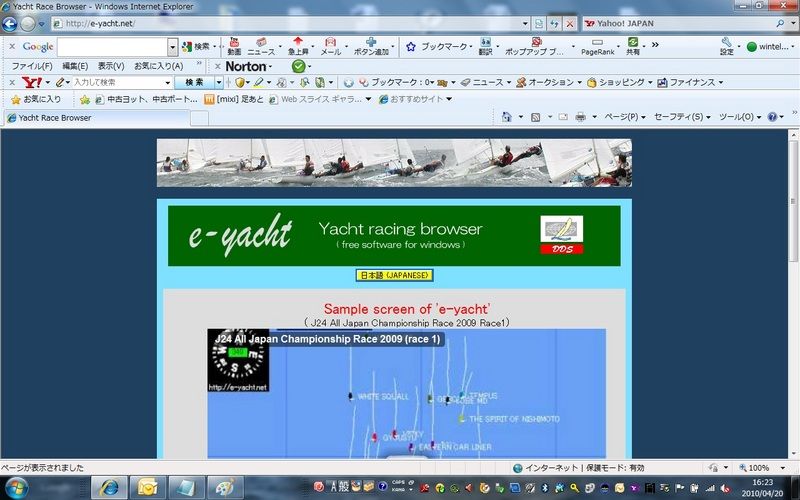Open a new tab with the blank tab button

coord(199,118)
